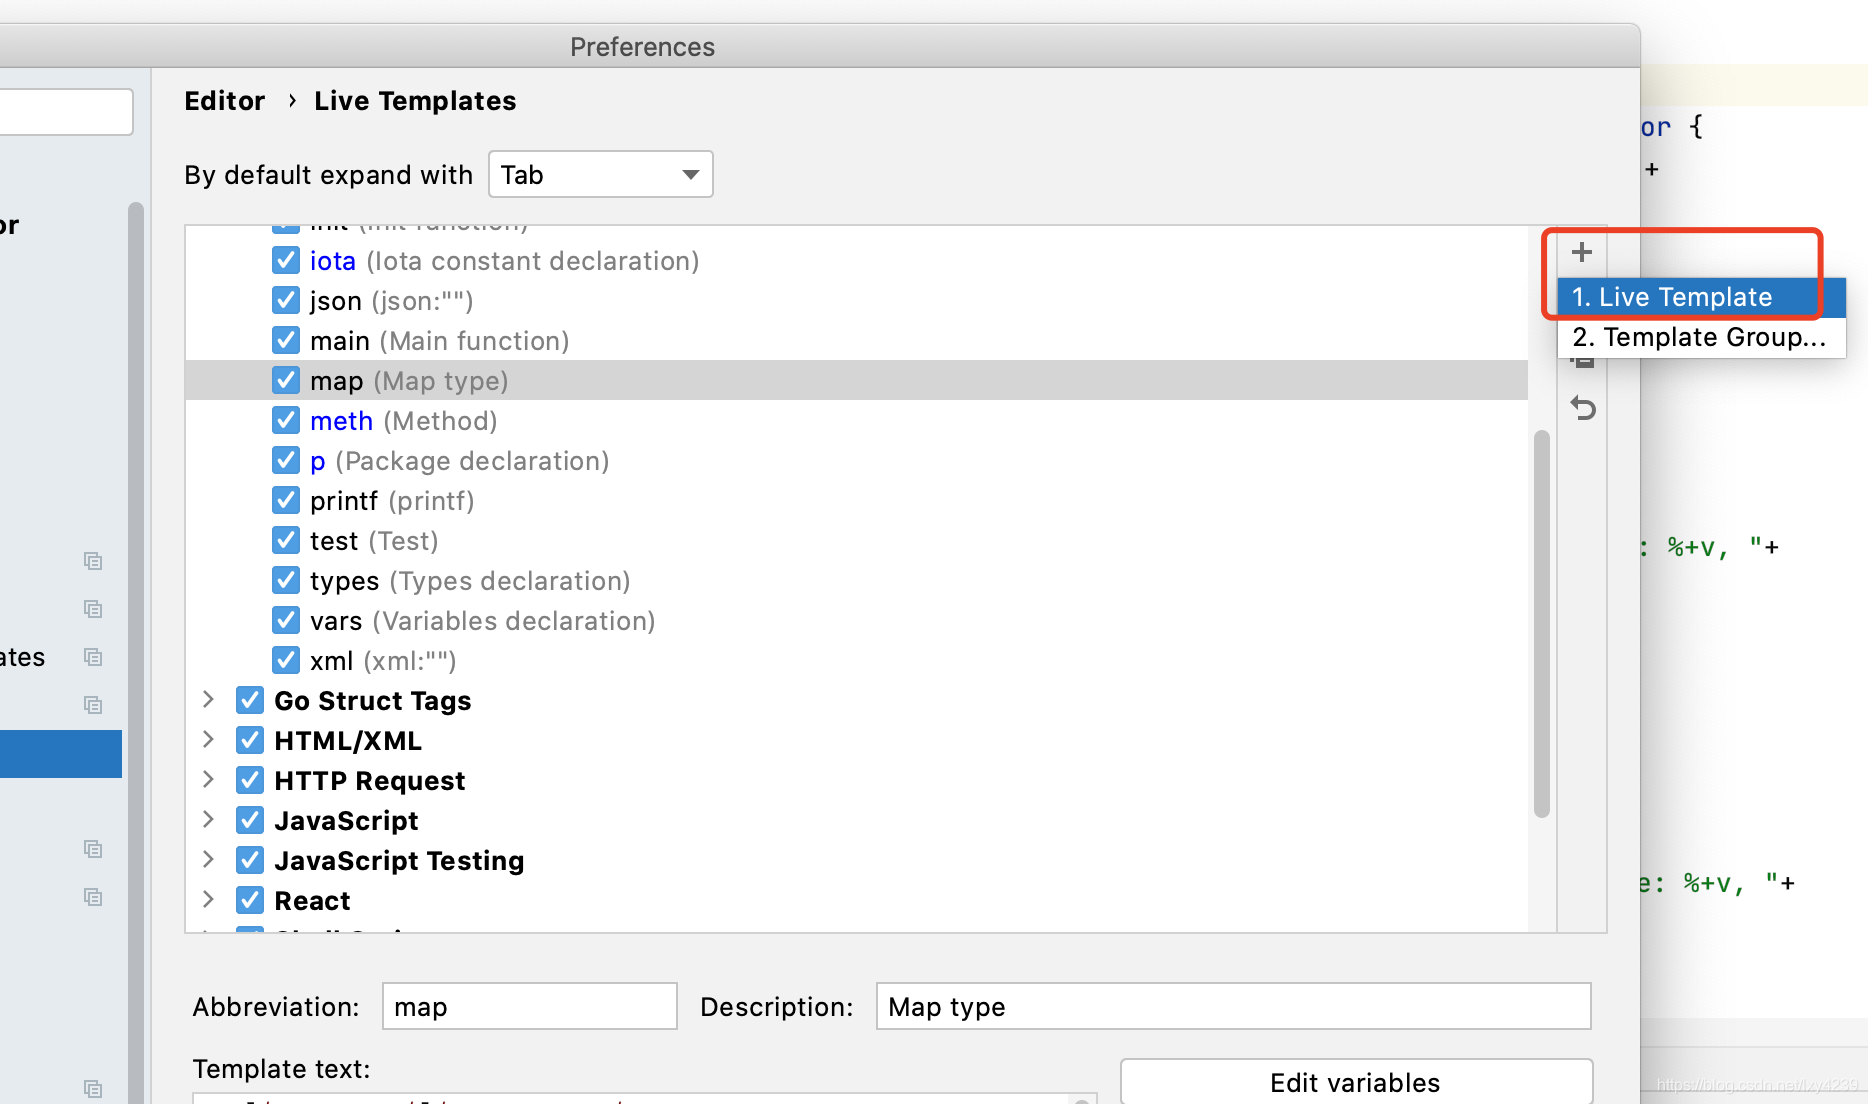Image resolution: width=1868 pixels, height=1104 pixels.
Task: Choose the Live Template menu entry
Action: [x=1701, y=297]
